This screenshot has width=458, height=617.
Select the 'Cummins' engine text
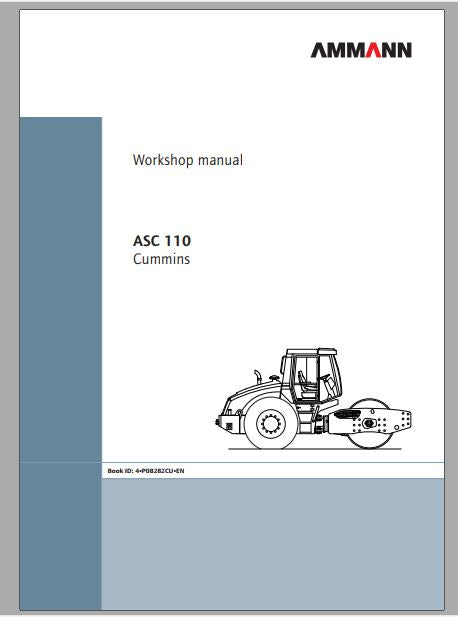[161, 259]
